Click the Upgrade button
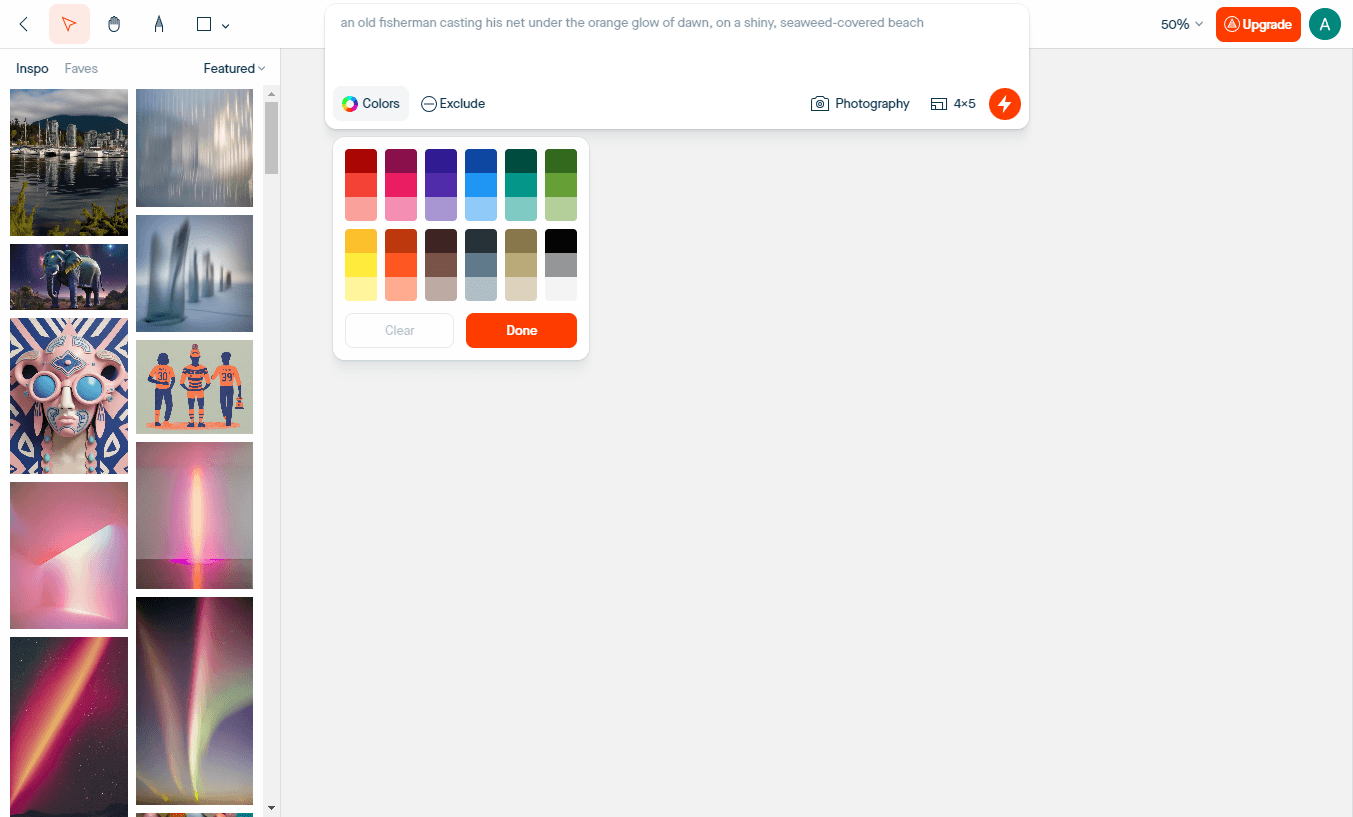Image resolution: width=1353 pixels, height=817 pixels. [1258, 23]
